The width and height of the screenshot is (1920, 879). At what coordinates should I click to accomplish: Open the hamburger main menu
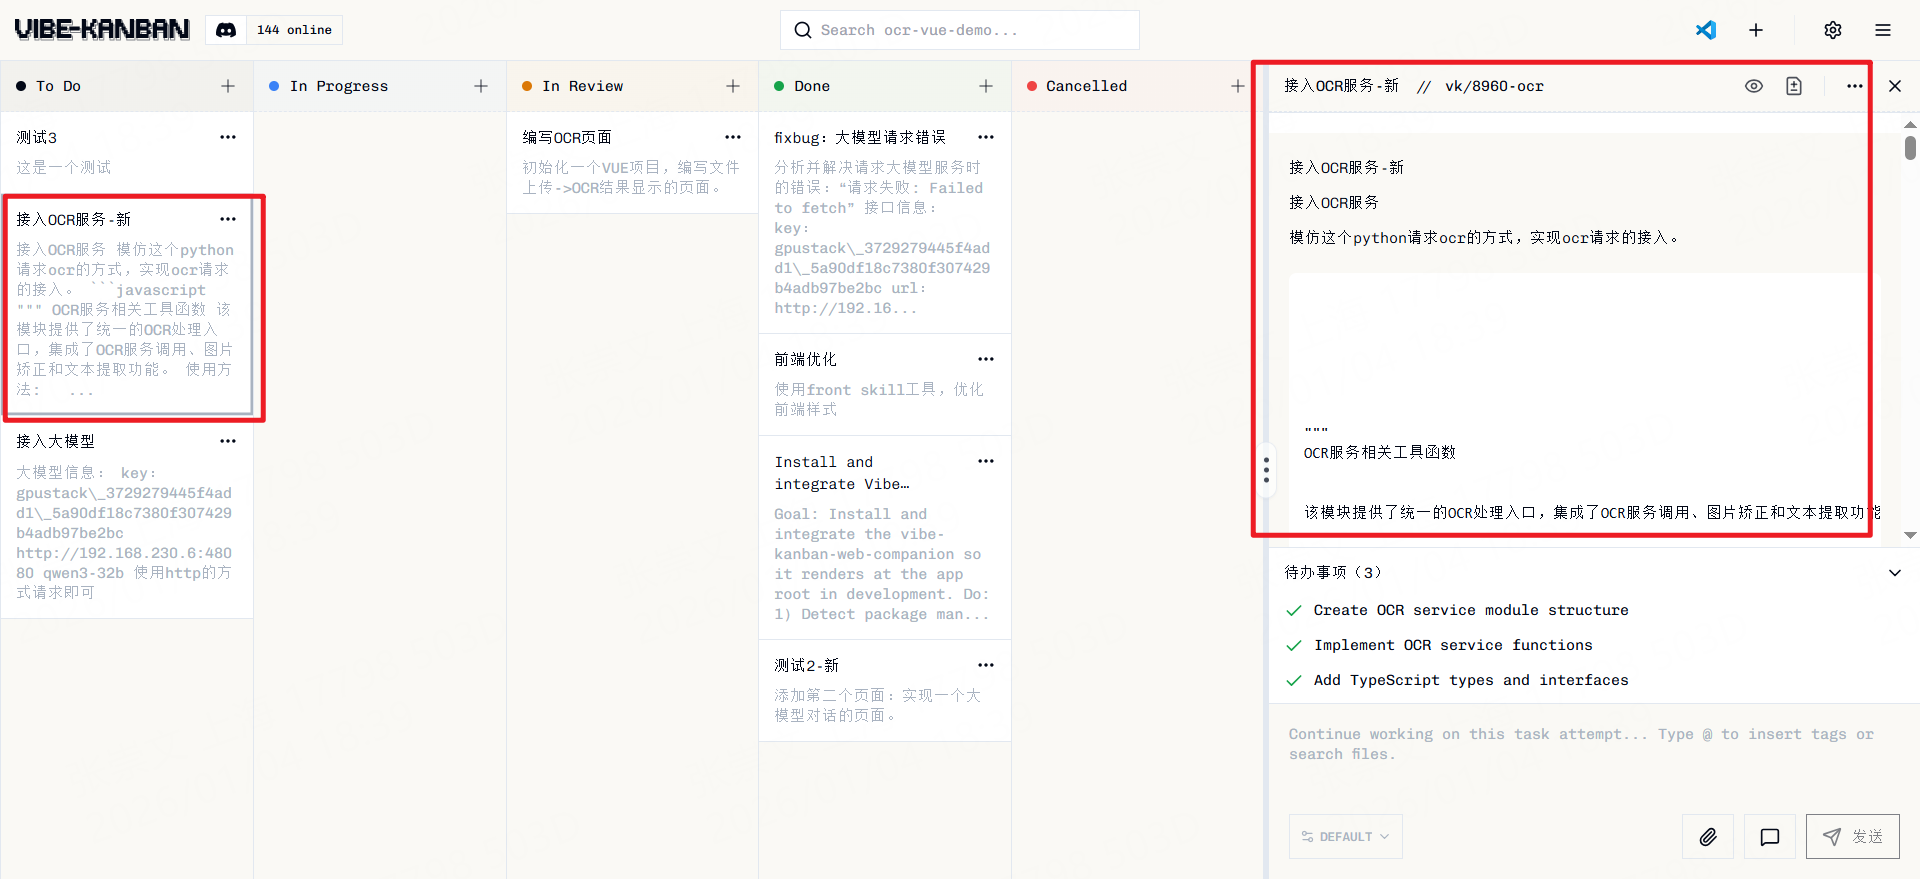(1883, 30)
